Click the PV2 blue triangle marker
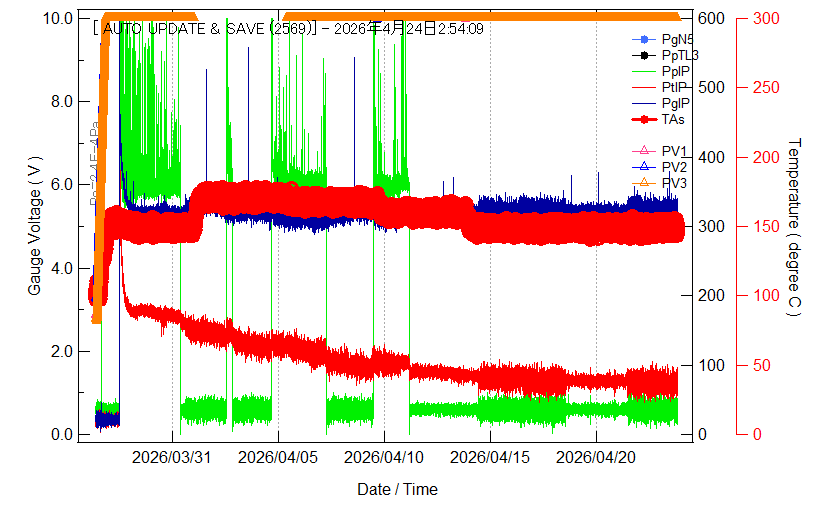Image resolution: width=816 pixels, height=506 pixels. coord(644,167)
